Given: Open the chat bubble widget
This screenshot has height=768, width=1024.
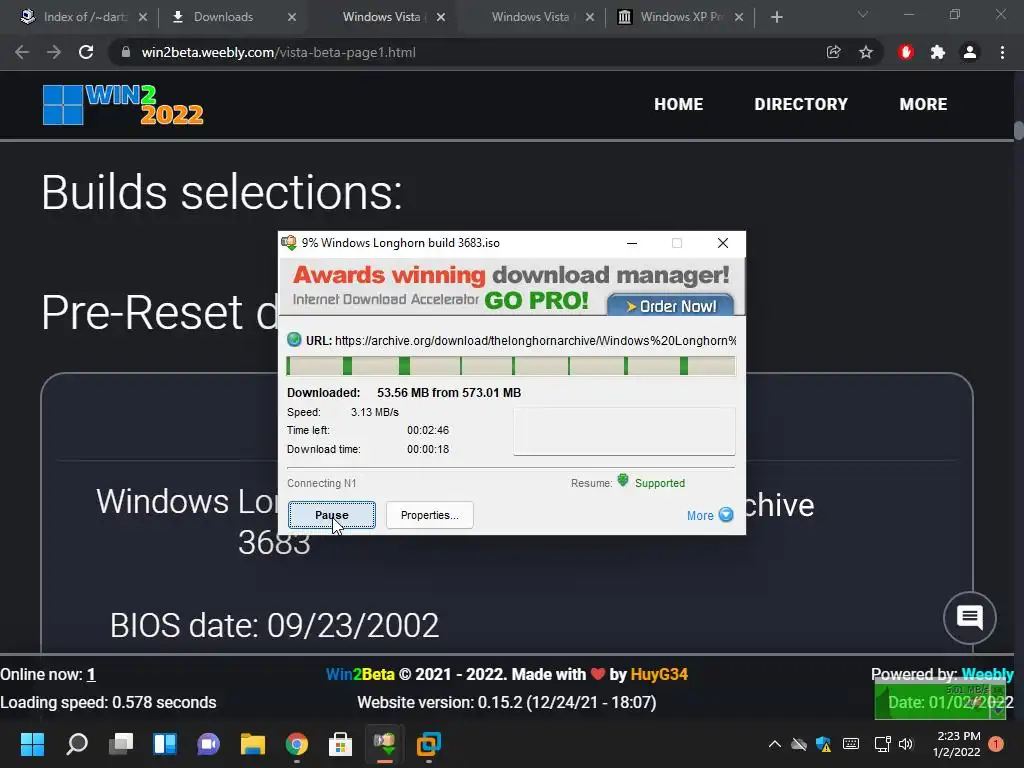Looking at the screenshot, I should (x=970, y=617).
